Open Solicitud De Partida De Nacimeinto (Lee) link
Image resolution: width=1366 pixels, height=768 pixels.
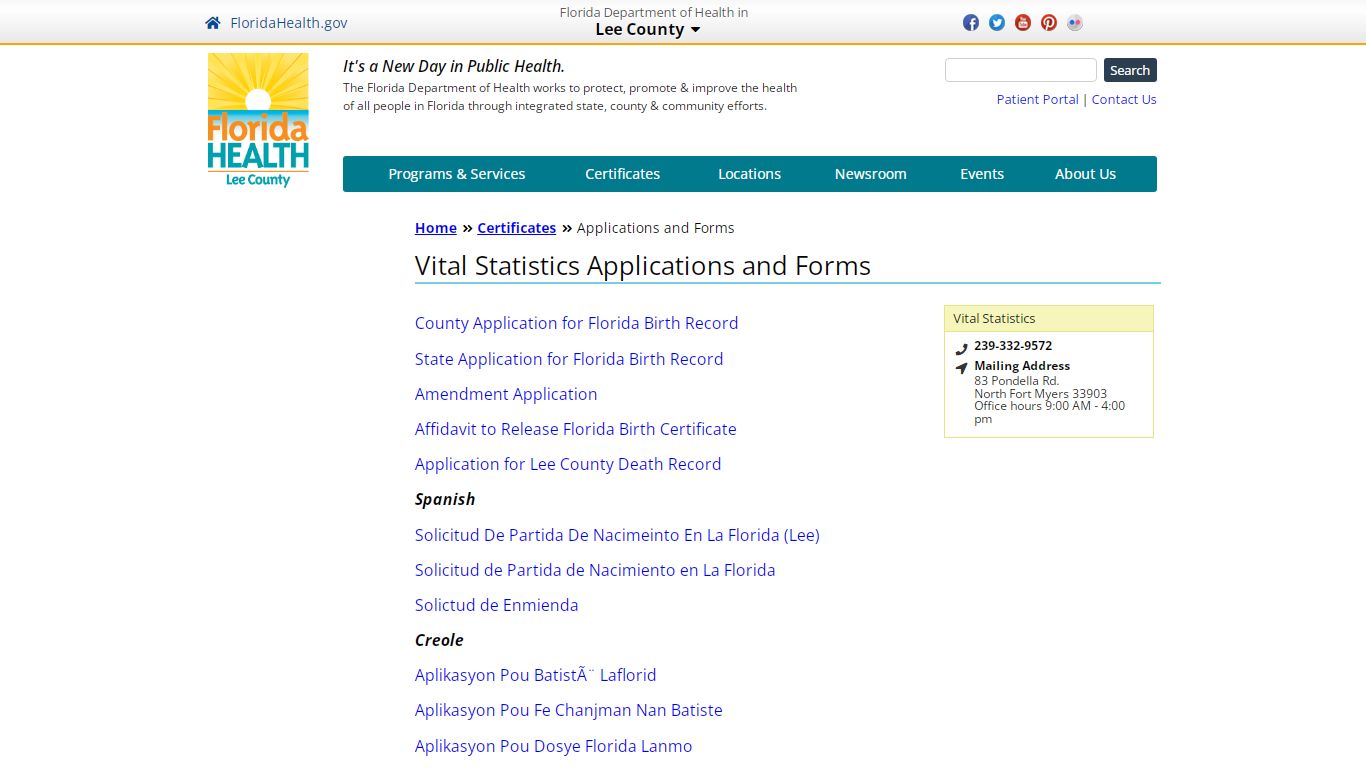(617, 535)
